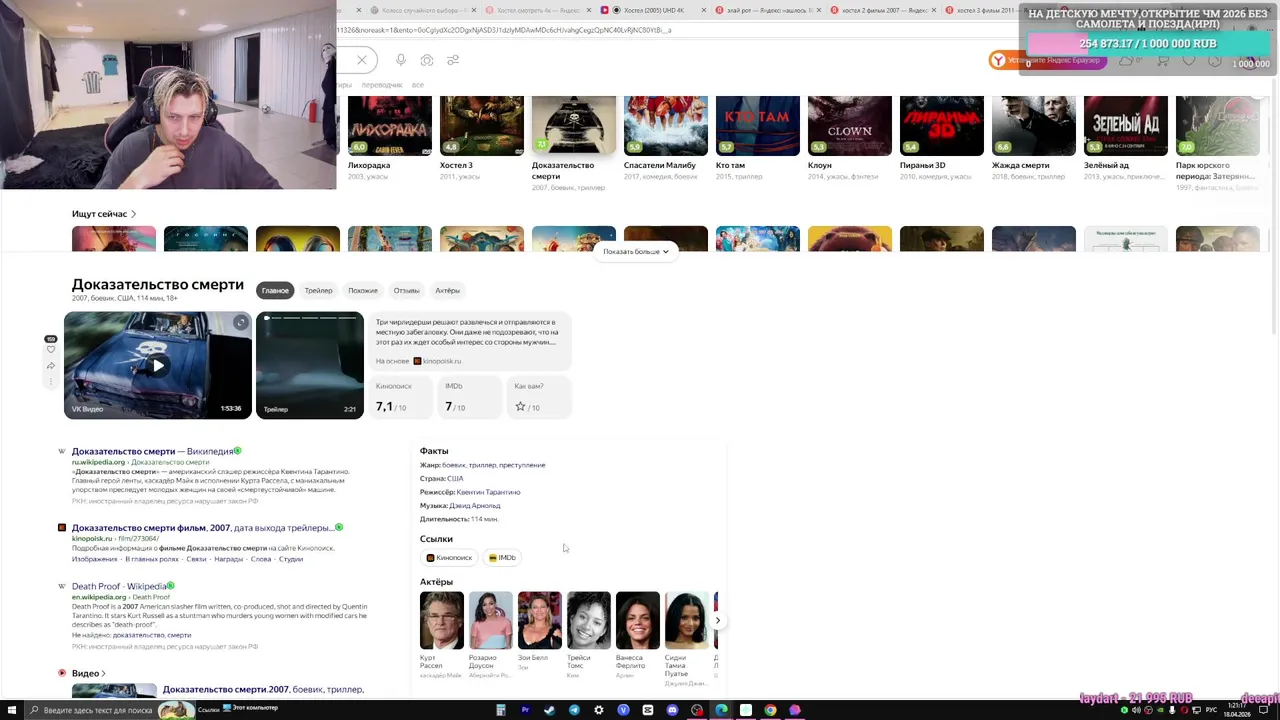Open Доказательство смерти фильм 2007 Кинопоиск result

[x=201, y=528]
